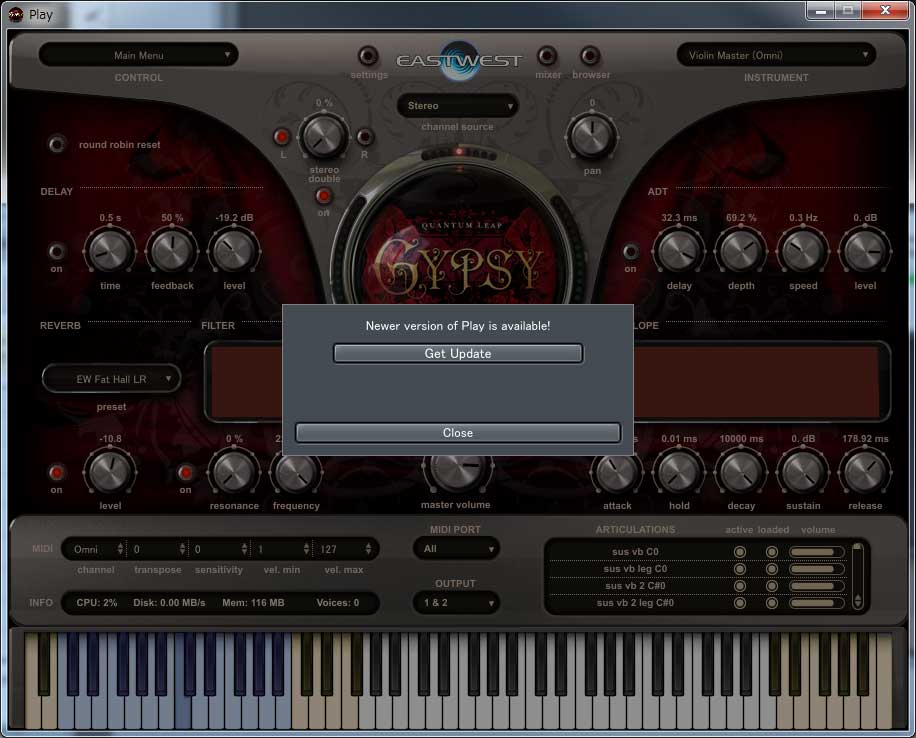Viewport: 916px width, 738px height.
Task: Close the Play window
Action: click(885, 11)
